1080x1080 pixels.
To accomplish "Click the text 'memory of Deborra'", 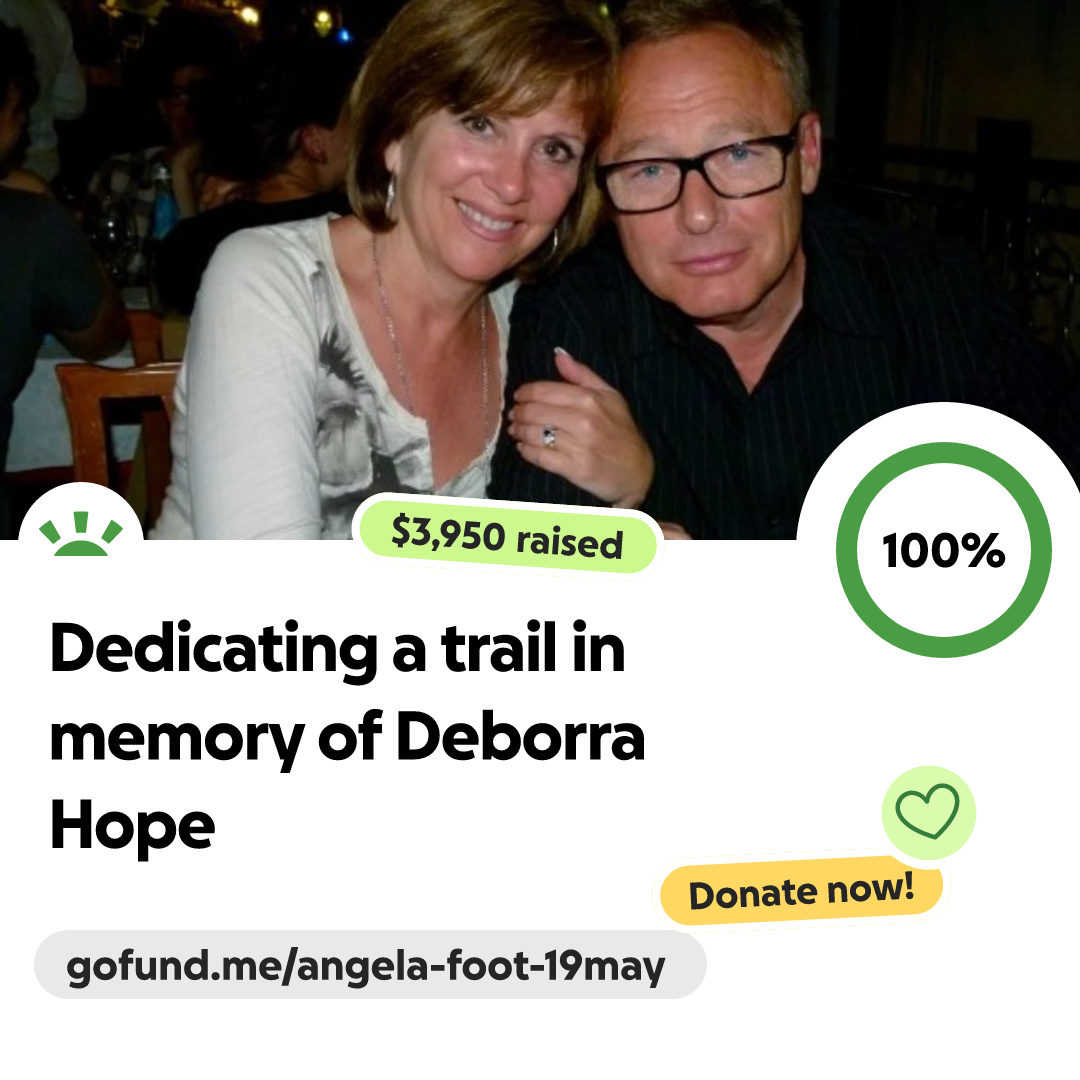I will 347,738.
